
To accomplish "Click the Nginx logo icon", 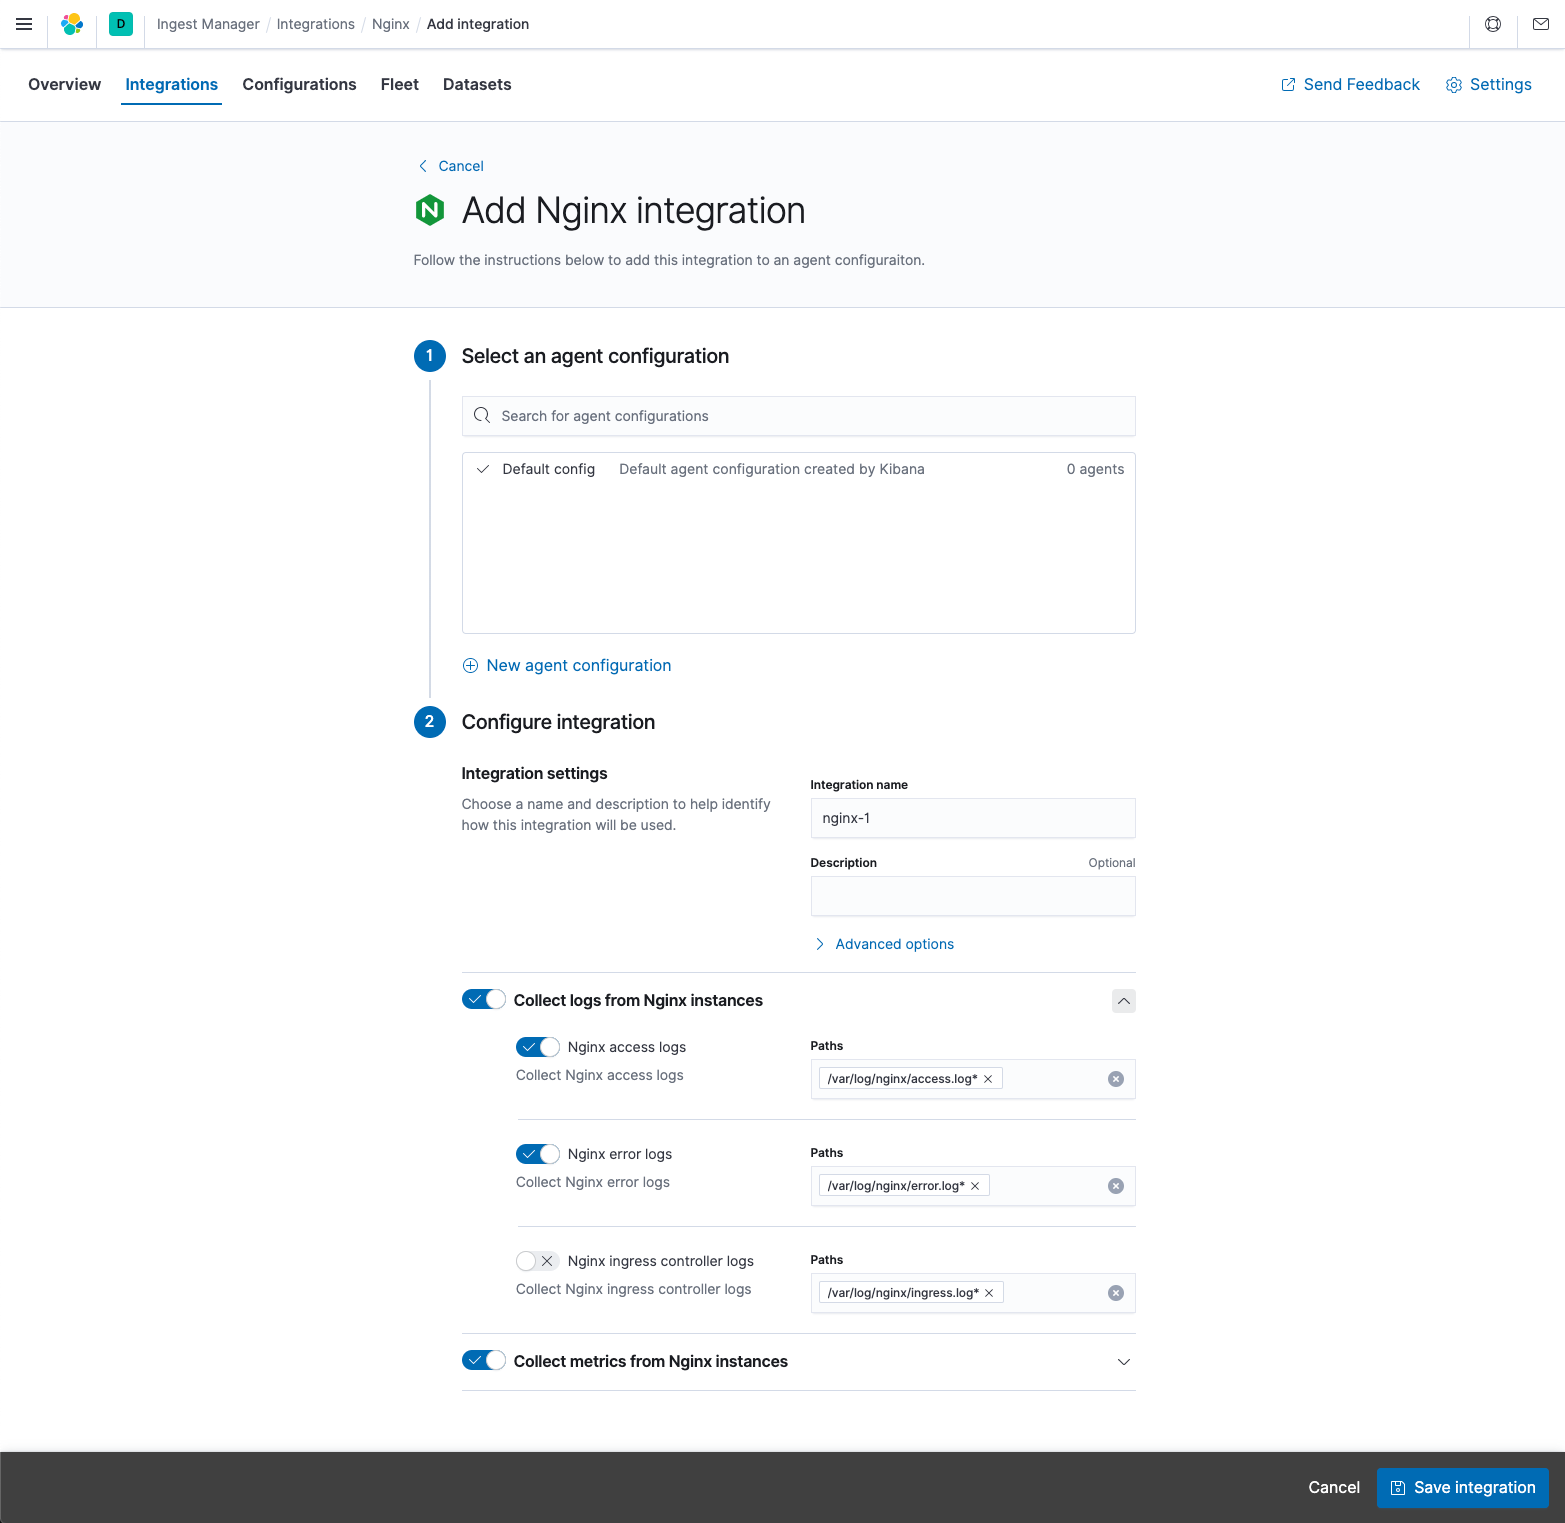I will click(430, 210).
